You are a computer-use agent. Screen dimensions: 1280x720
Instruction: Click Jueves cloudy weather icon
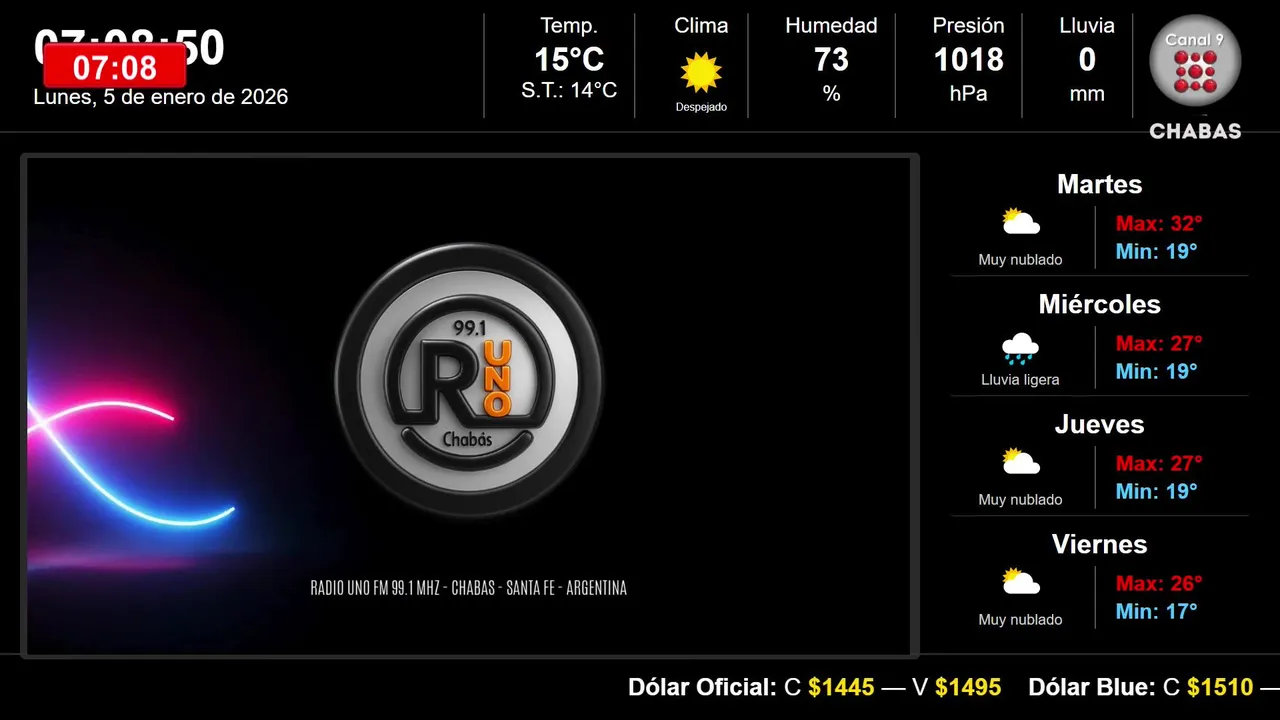(1021, 461)
